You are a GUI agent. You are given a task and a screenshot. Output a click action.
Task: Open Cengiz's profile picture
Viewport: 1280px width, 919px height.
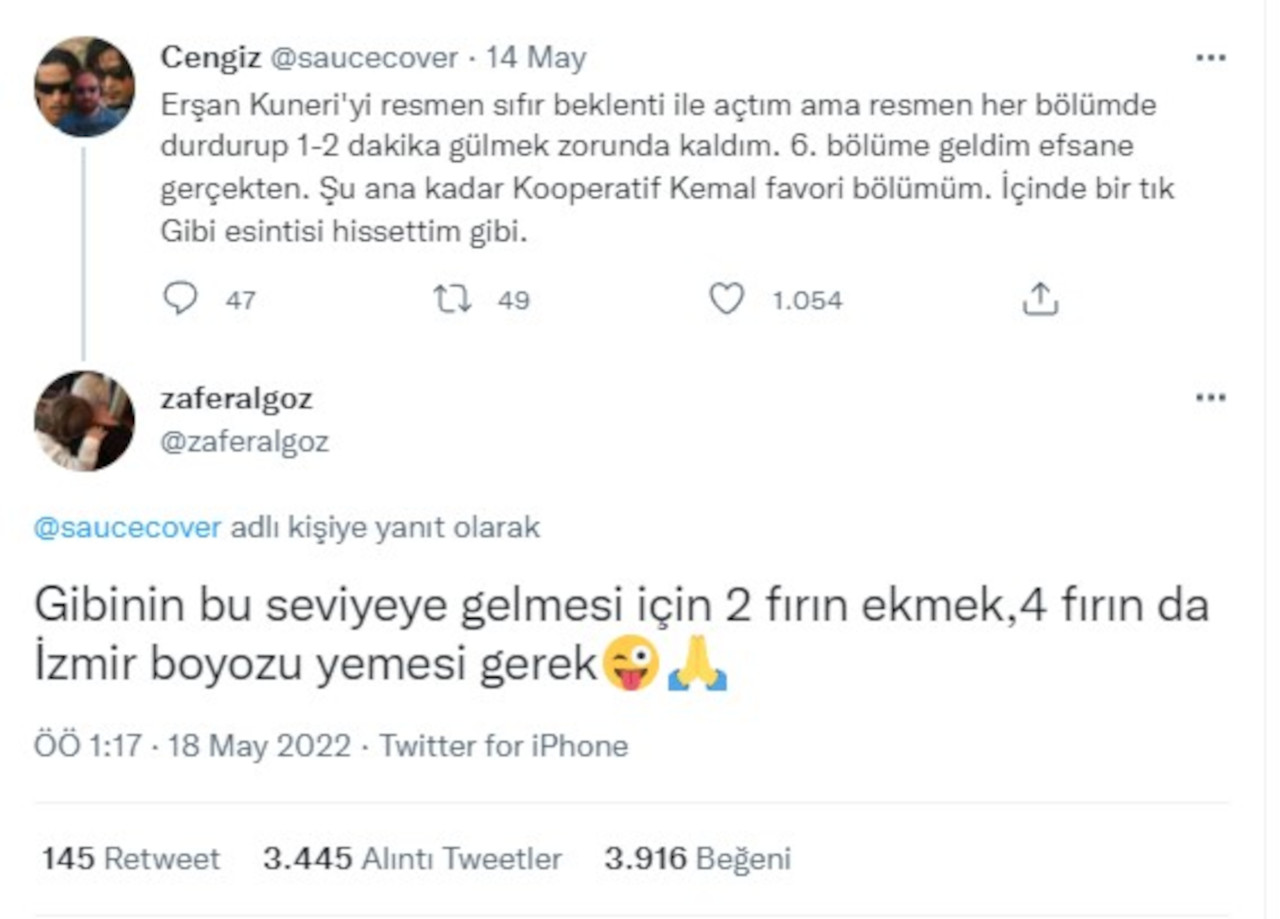tap(84, 86)
